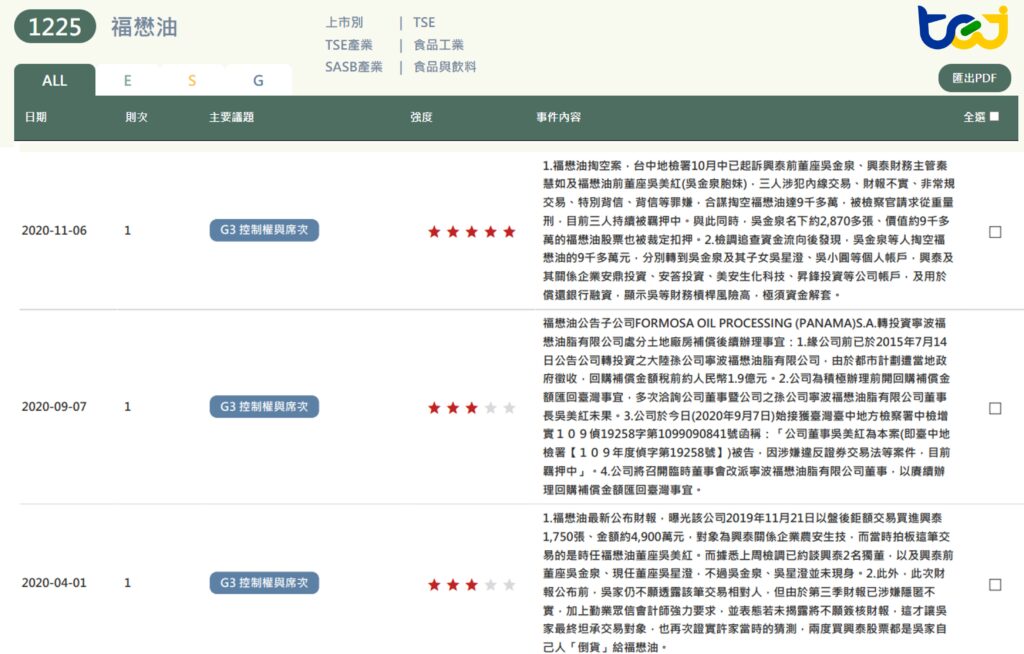The image size is (1024, 654).
Task: Switch to the S tab
Action: point(192,79)
